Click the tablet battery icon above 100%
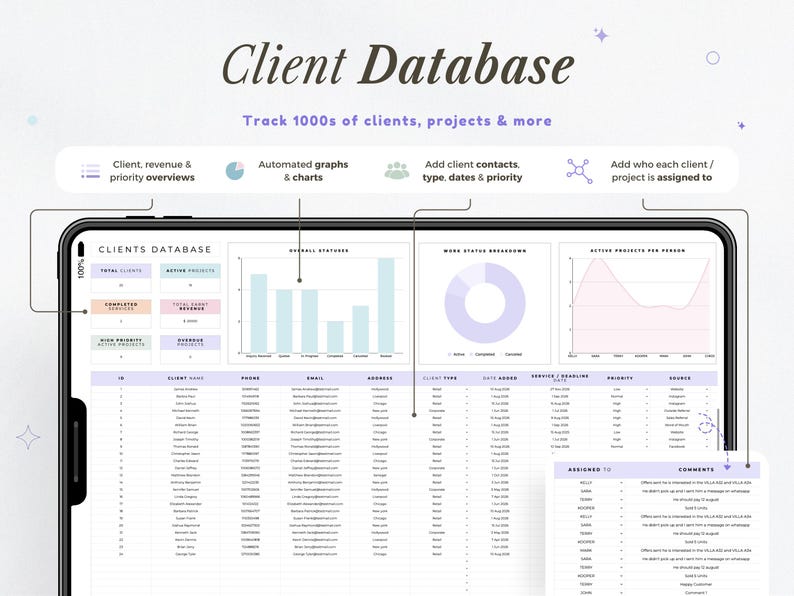 81,250
